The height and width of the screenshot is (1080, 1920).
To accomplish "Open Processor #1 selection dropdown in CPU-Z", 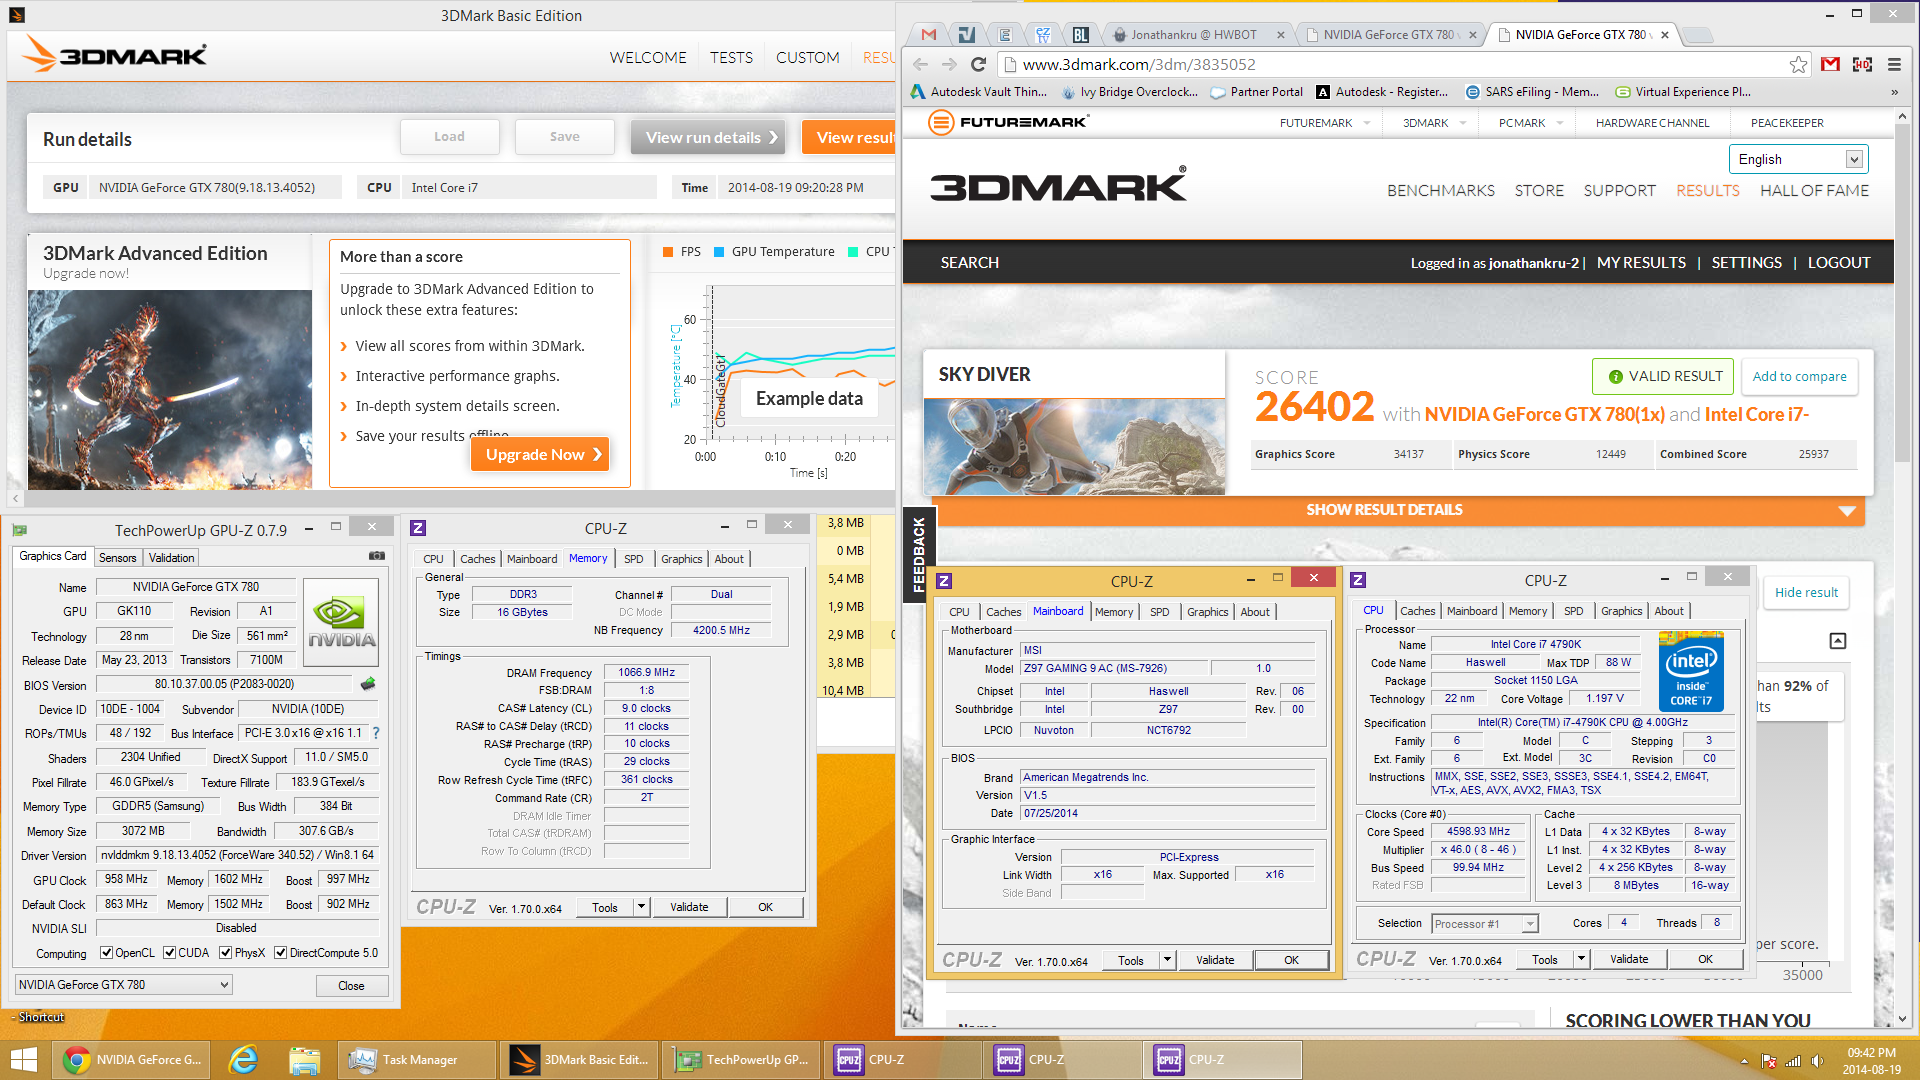I will [1484, 924].
